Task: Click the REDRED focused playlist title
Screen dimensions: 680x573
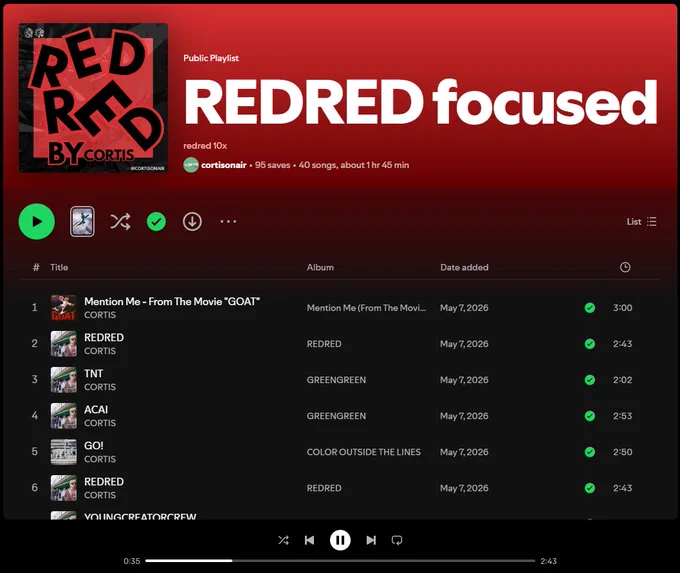Action: pyautogui.click(x=421, y=103)
